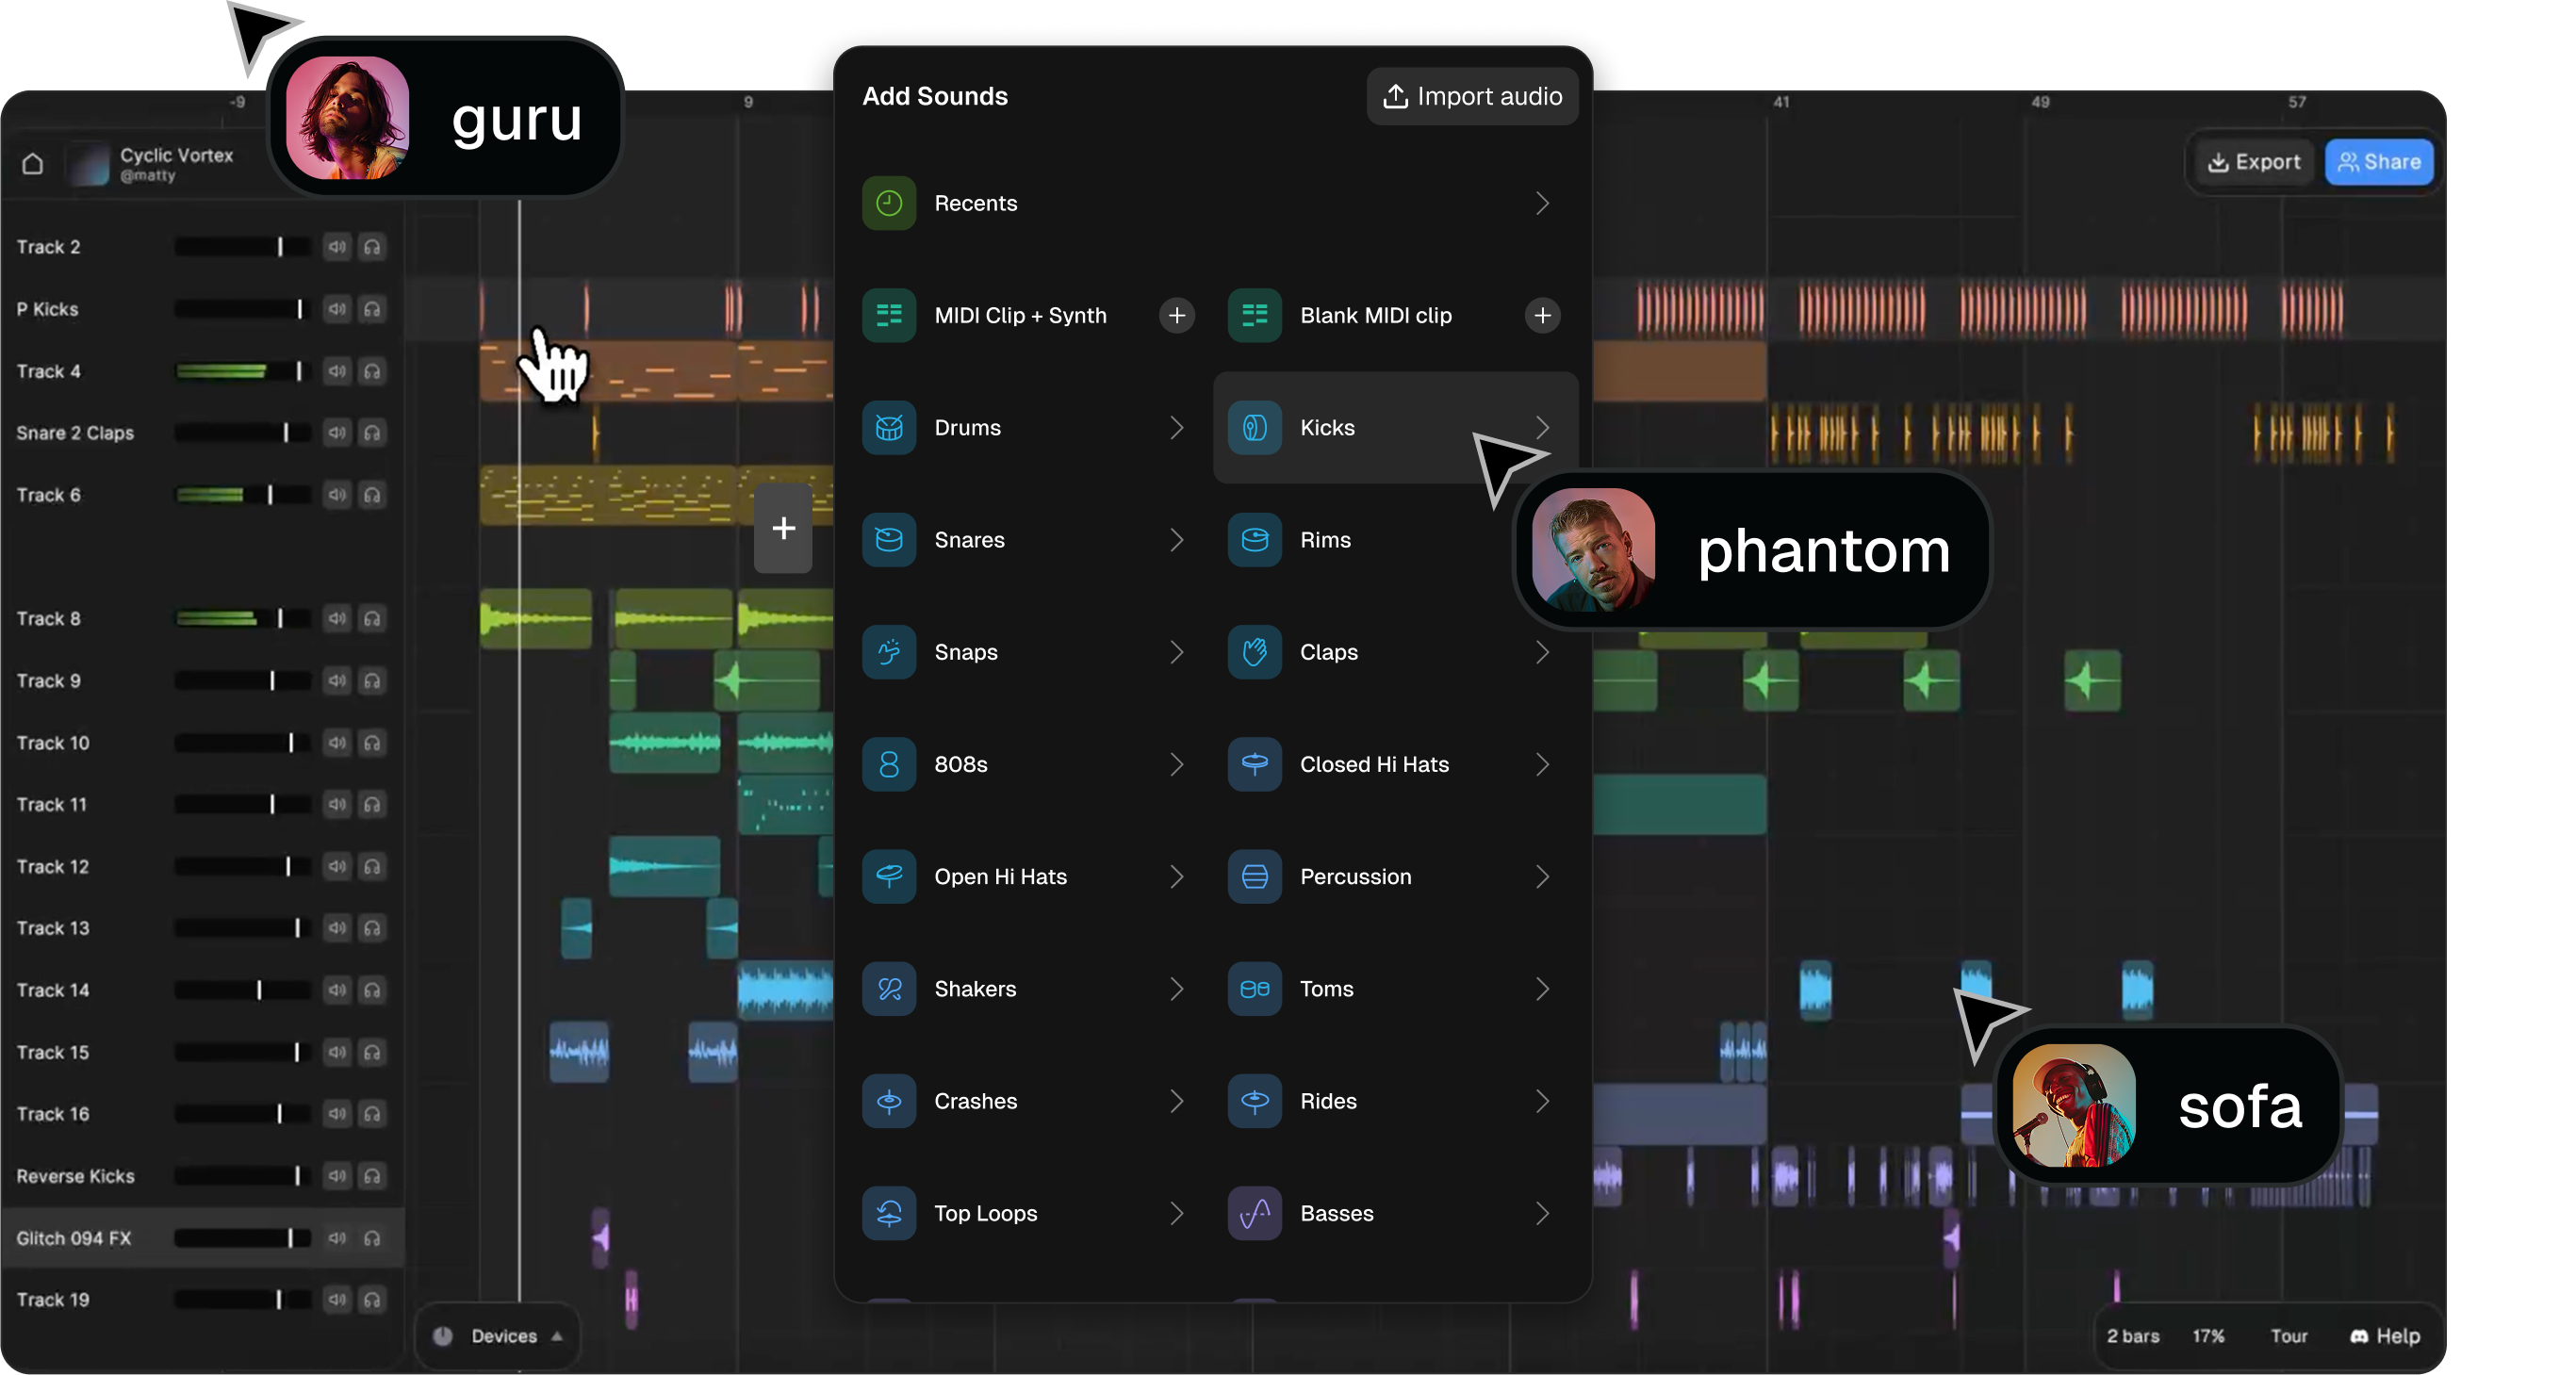Click the Toms category icon
Viewport: 2576px width, 1375px height.
click(1254, 989)
